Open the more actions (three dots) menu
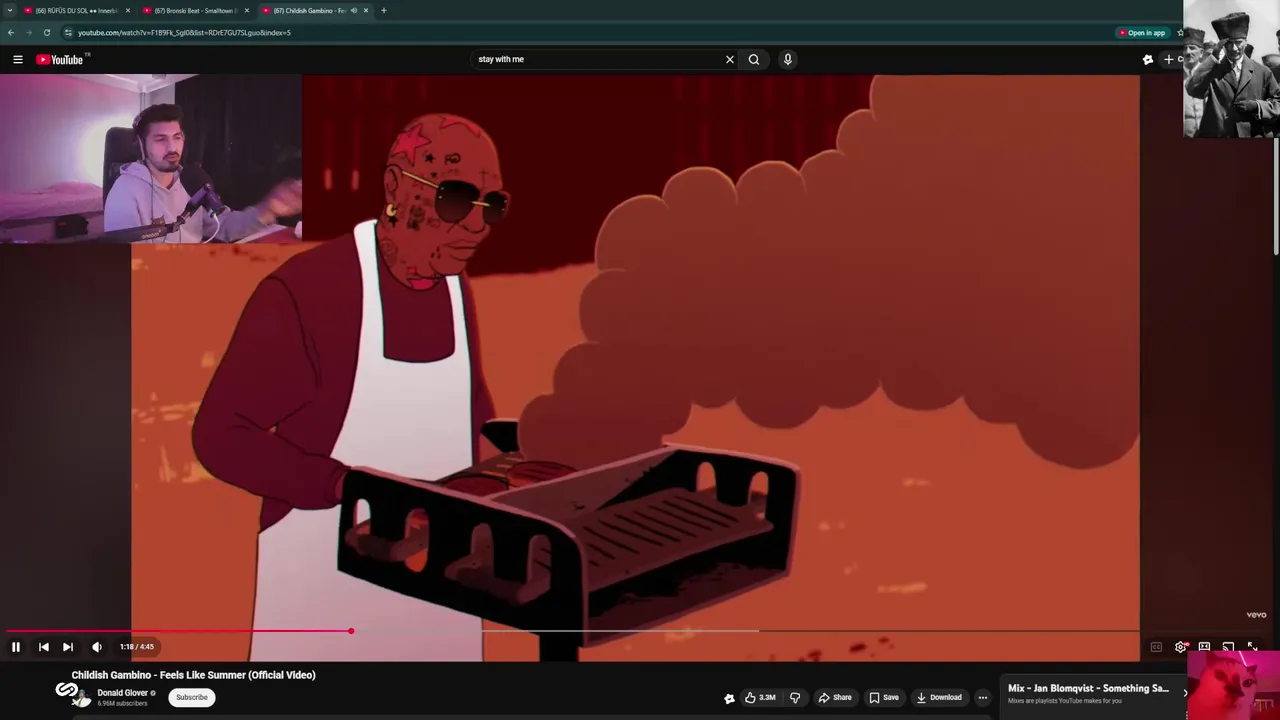The width and height of the screenshot is (1280, 720). [983, 698]
